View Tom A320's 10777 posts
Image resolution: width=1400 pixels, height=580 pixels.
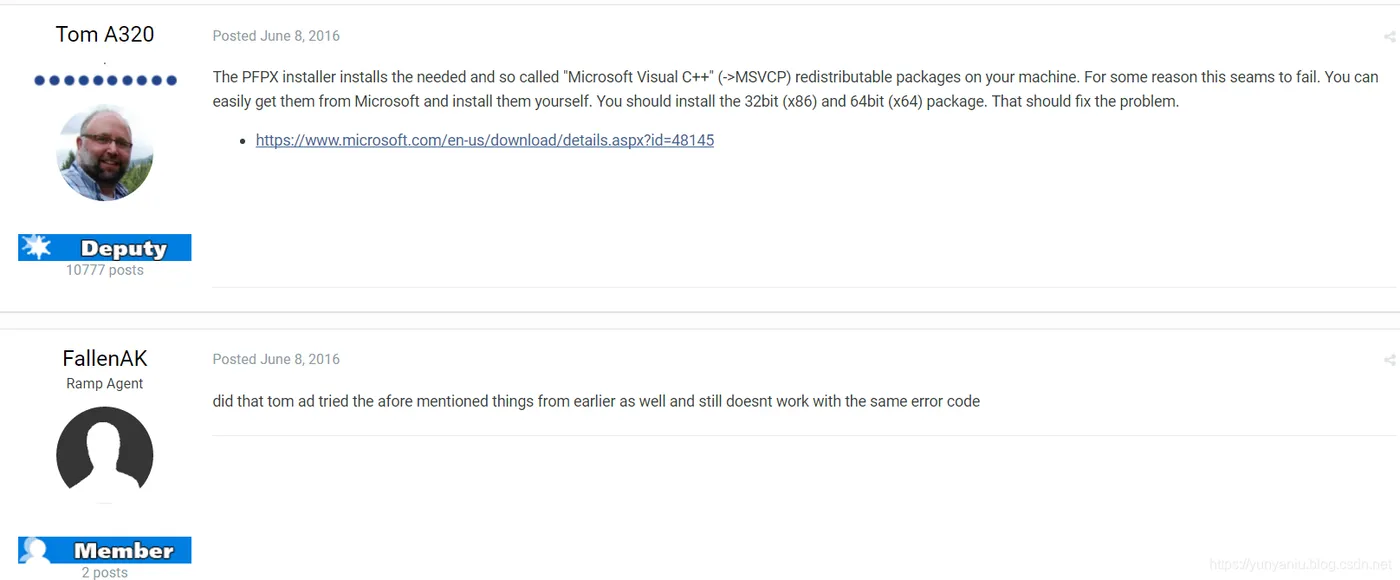pyautogui.click(x=105, y=270)
